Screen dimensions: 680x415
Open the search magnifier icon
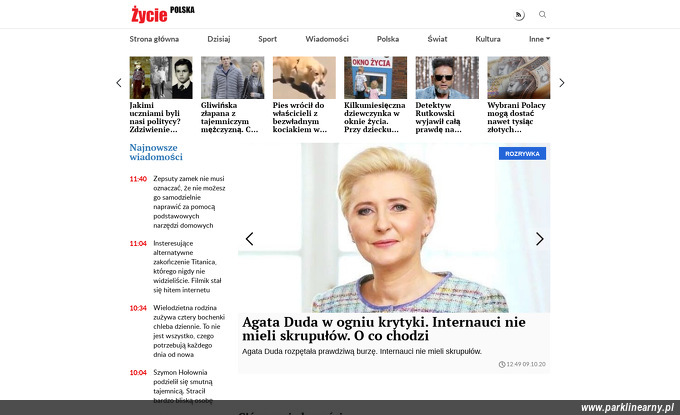(x=542, y=15)
